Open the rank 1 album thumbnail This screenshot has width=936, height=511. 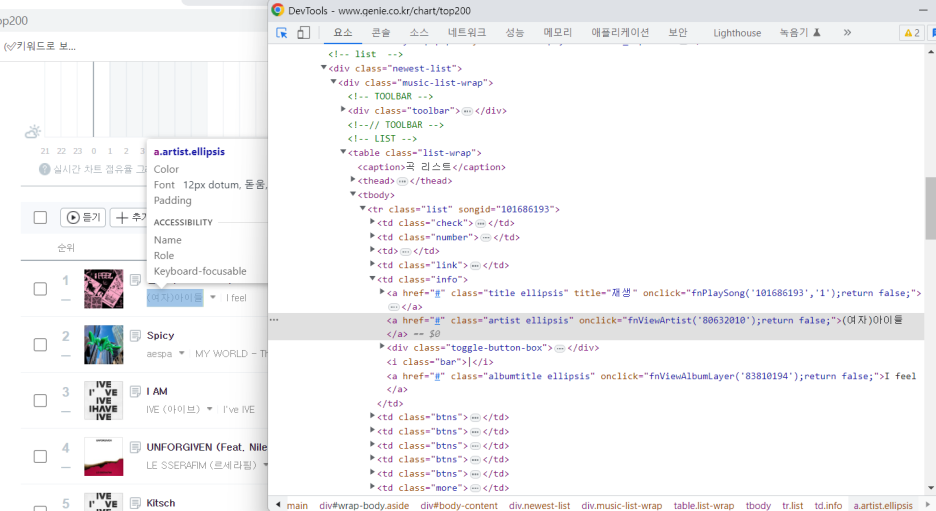pos(103,289)
